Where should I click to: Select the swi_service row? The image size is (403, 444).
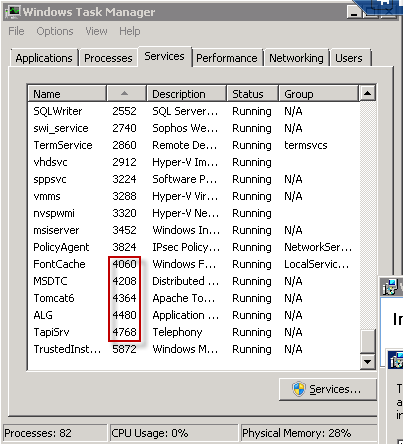[x=194, y=128]
